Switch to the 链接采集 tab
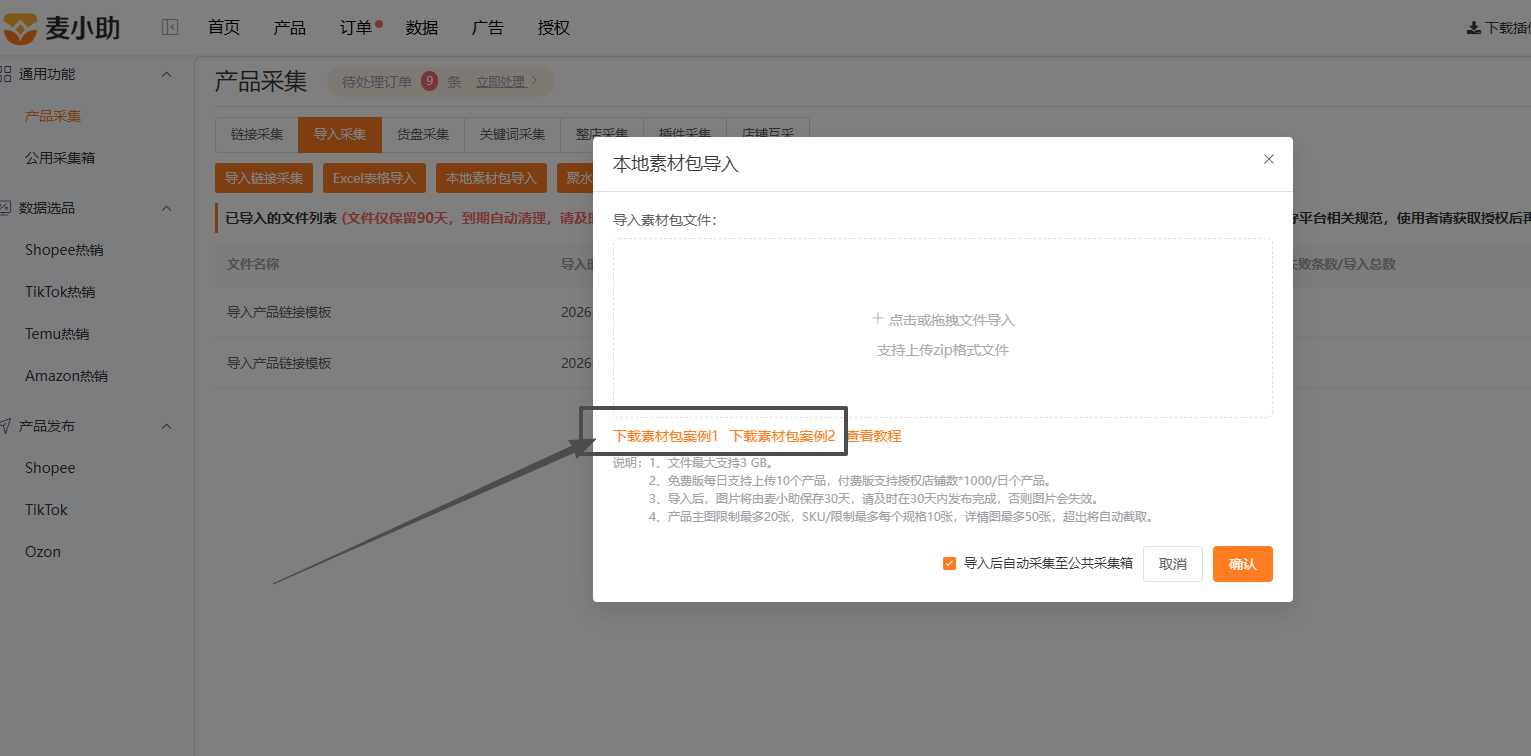 tap(257, 135)
